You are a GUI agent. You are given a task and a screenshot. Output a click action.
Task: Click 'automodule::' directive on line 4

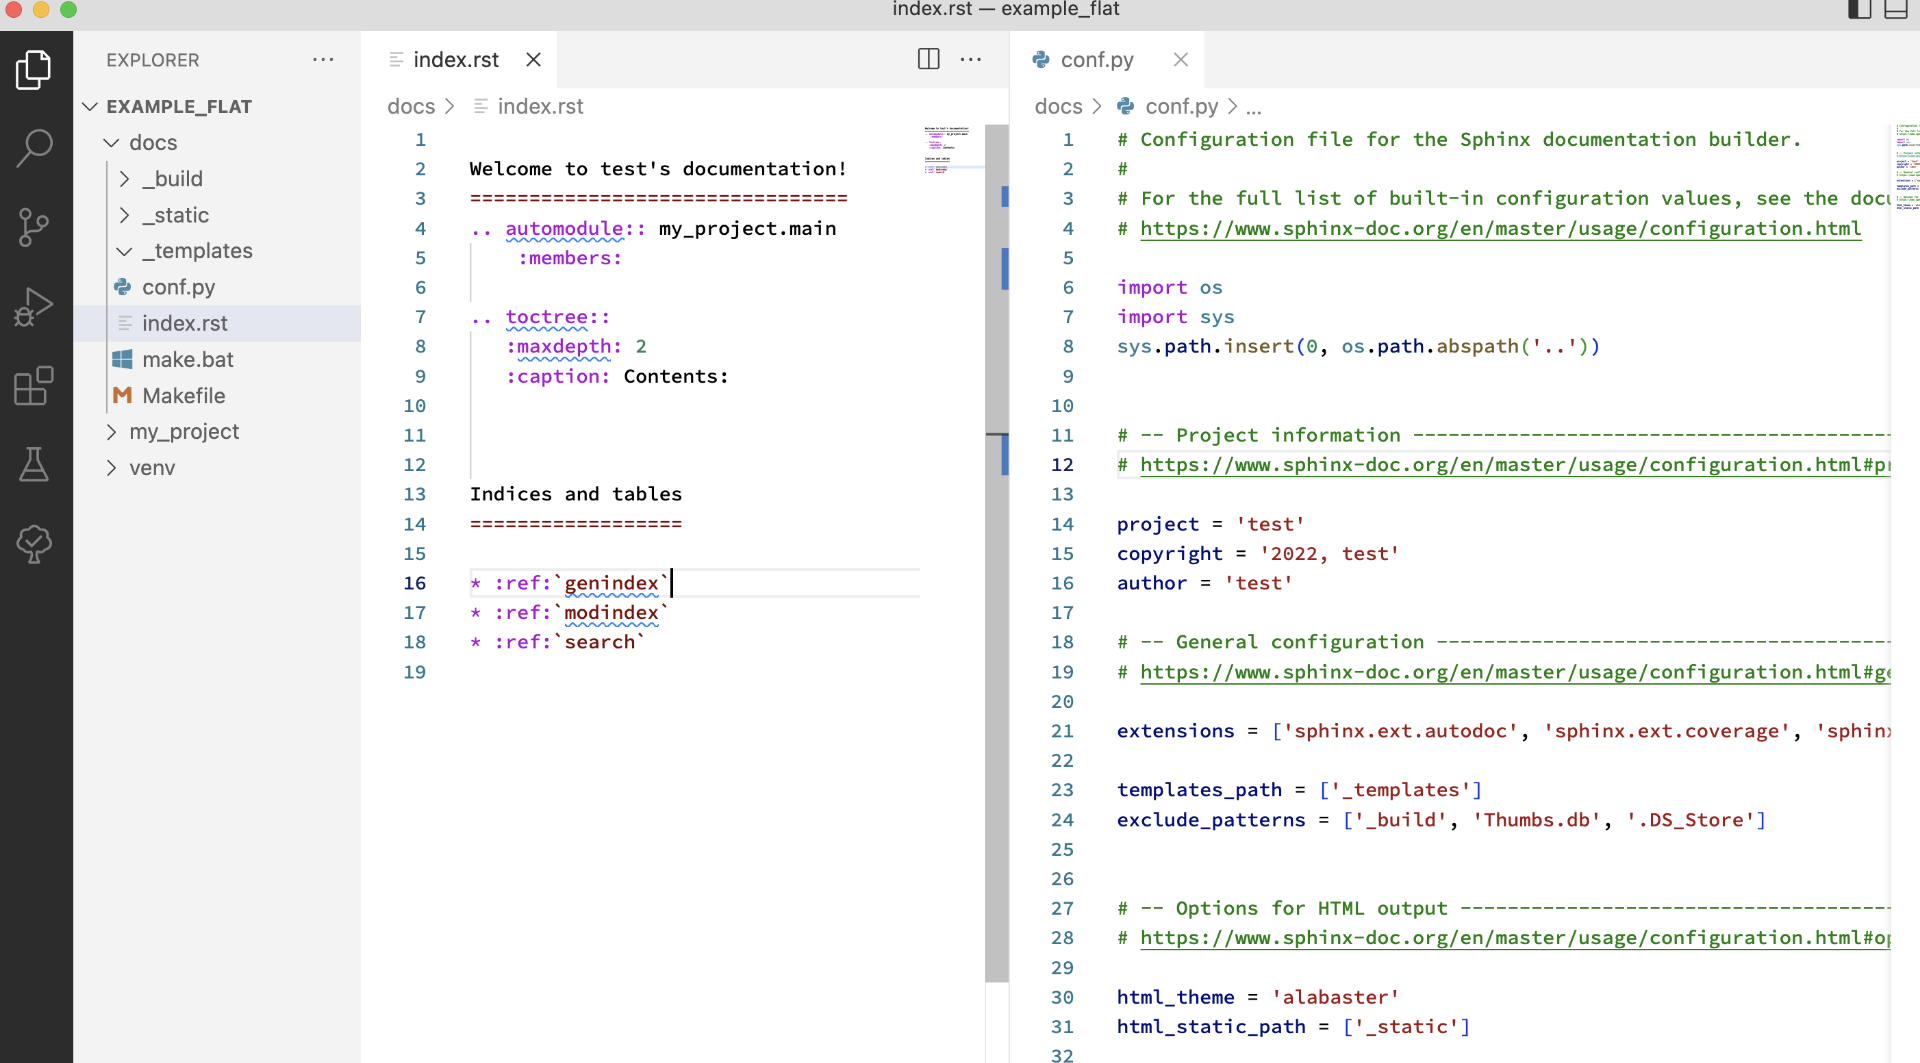click(x=575, y=229)
